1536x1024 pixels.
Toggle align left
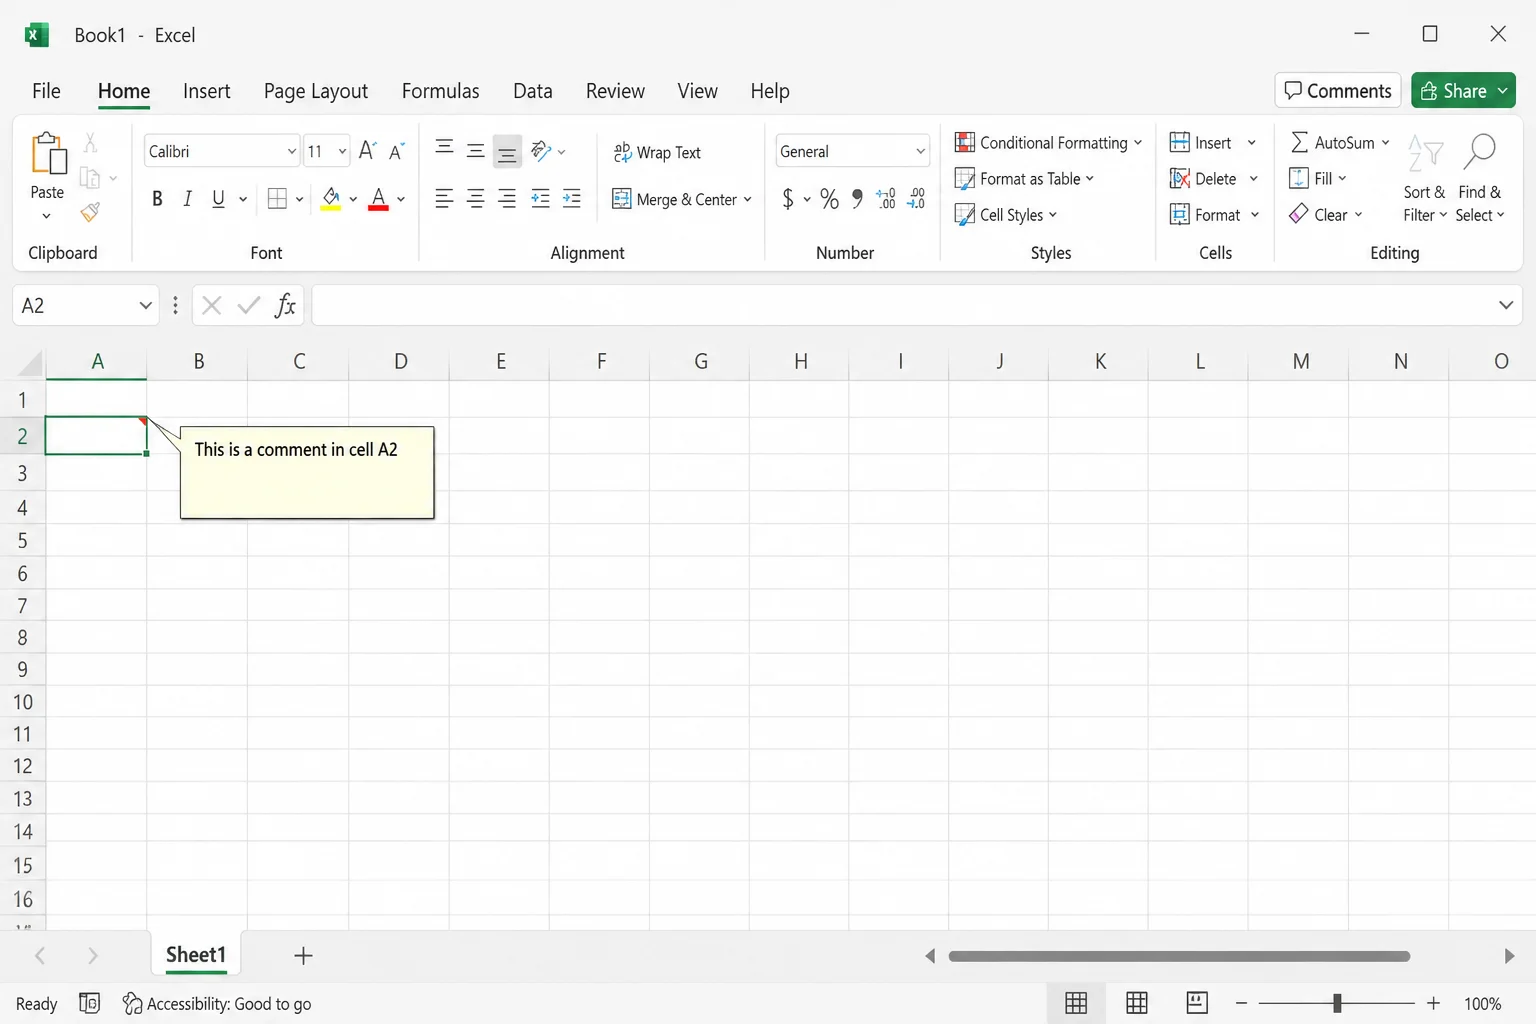tap(445, 199)
